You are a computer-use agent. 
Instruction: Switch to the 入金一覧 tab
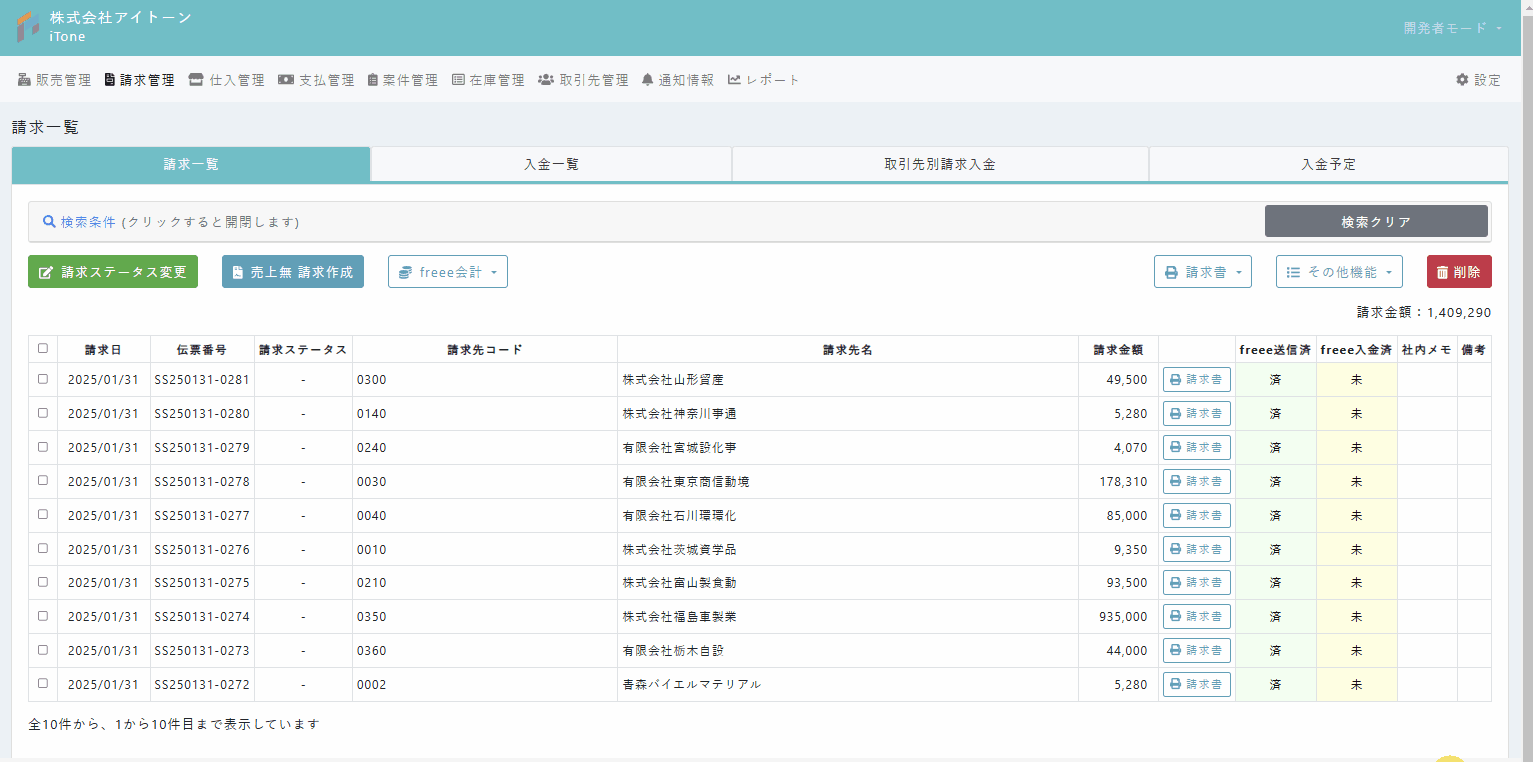[x=551, y=164]
